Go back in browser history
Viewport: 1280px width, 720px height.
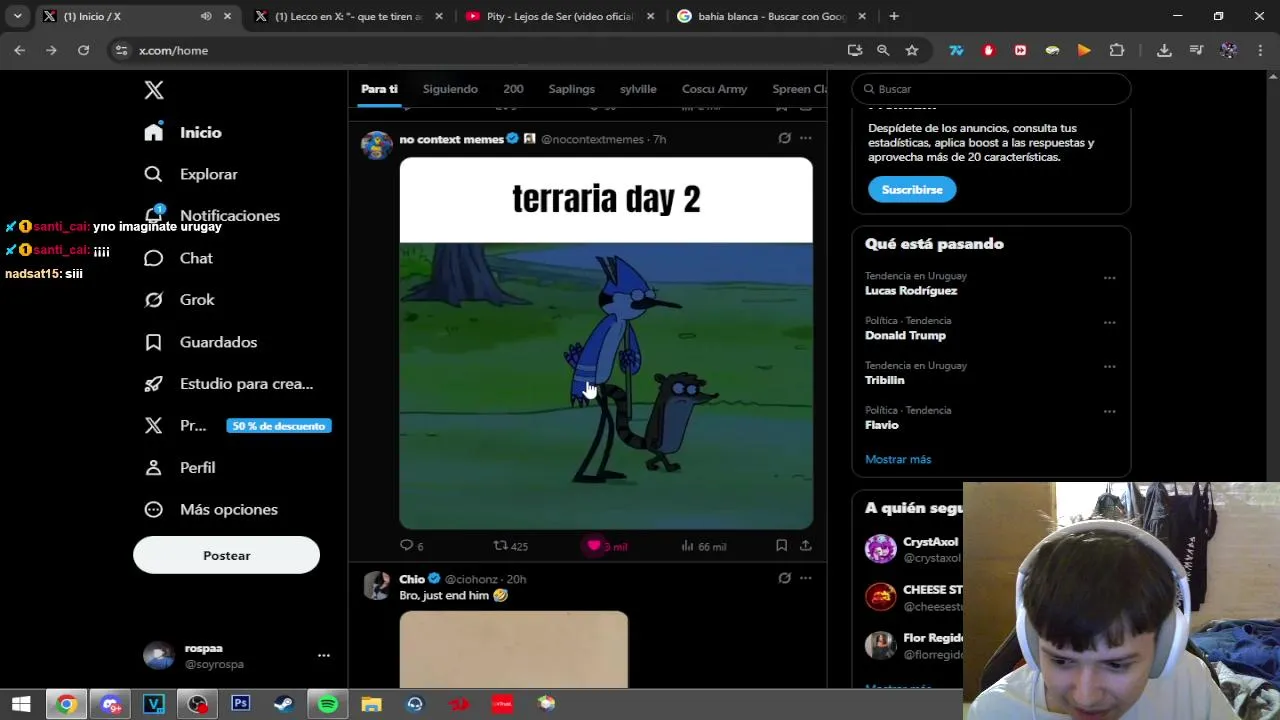pyautogui.click(x=20, y=50)
